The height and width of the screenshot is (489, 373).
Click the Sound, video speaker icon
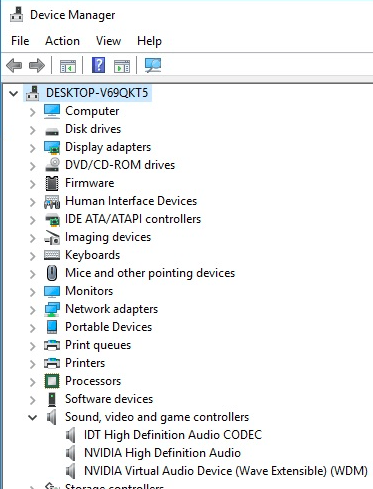[51, 417]
